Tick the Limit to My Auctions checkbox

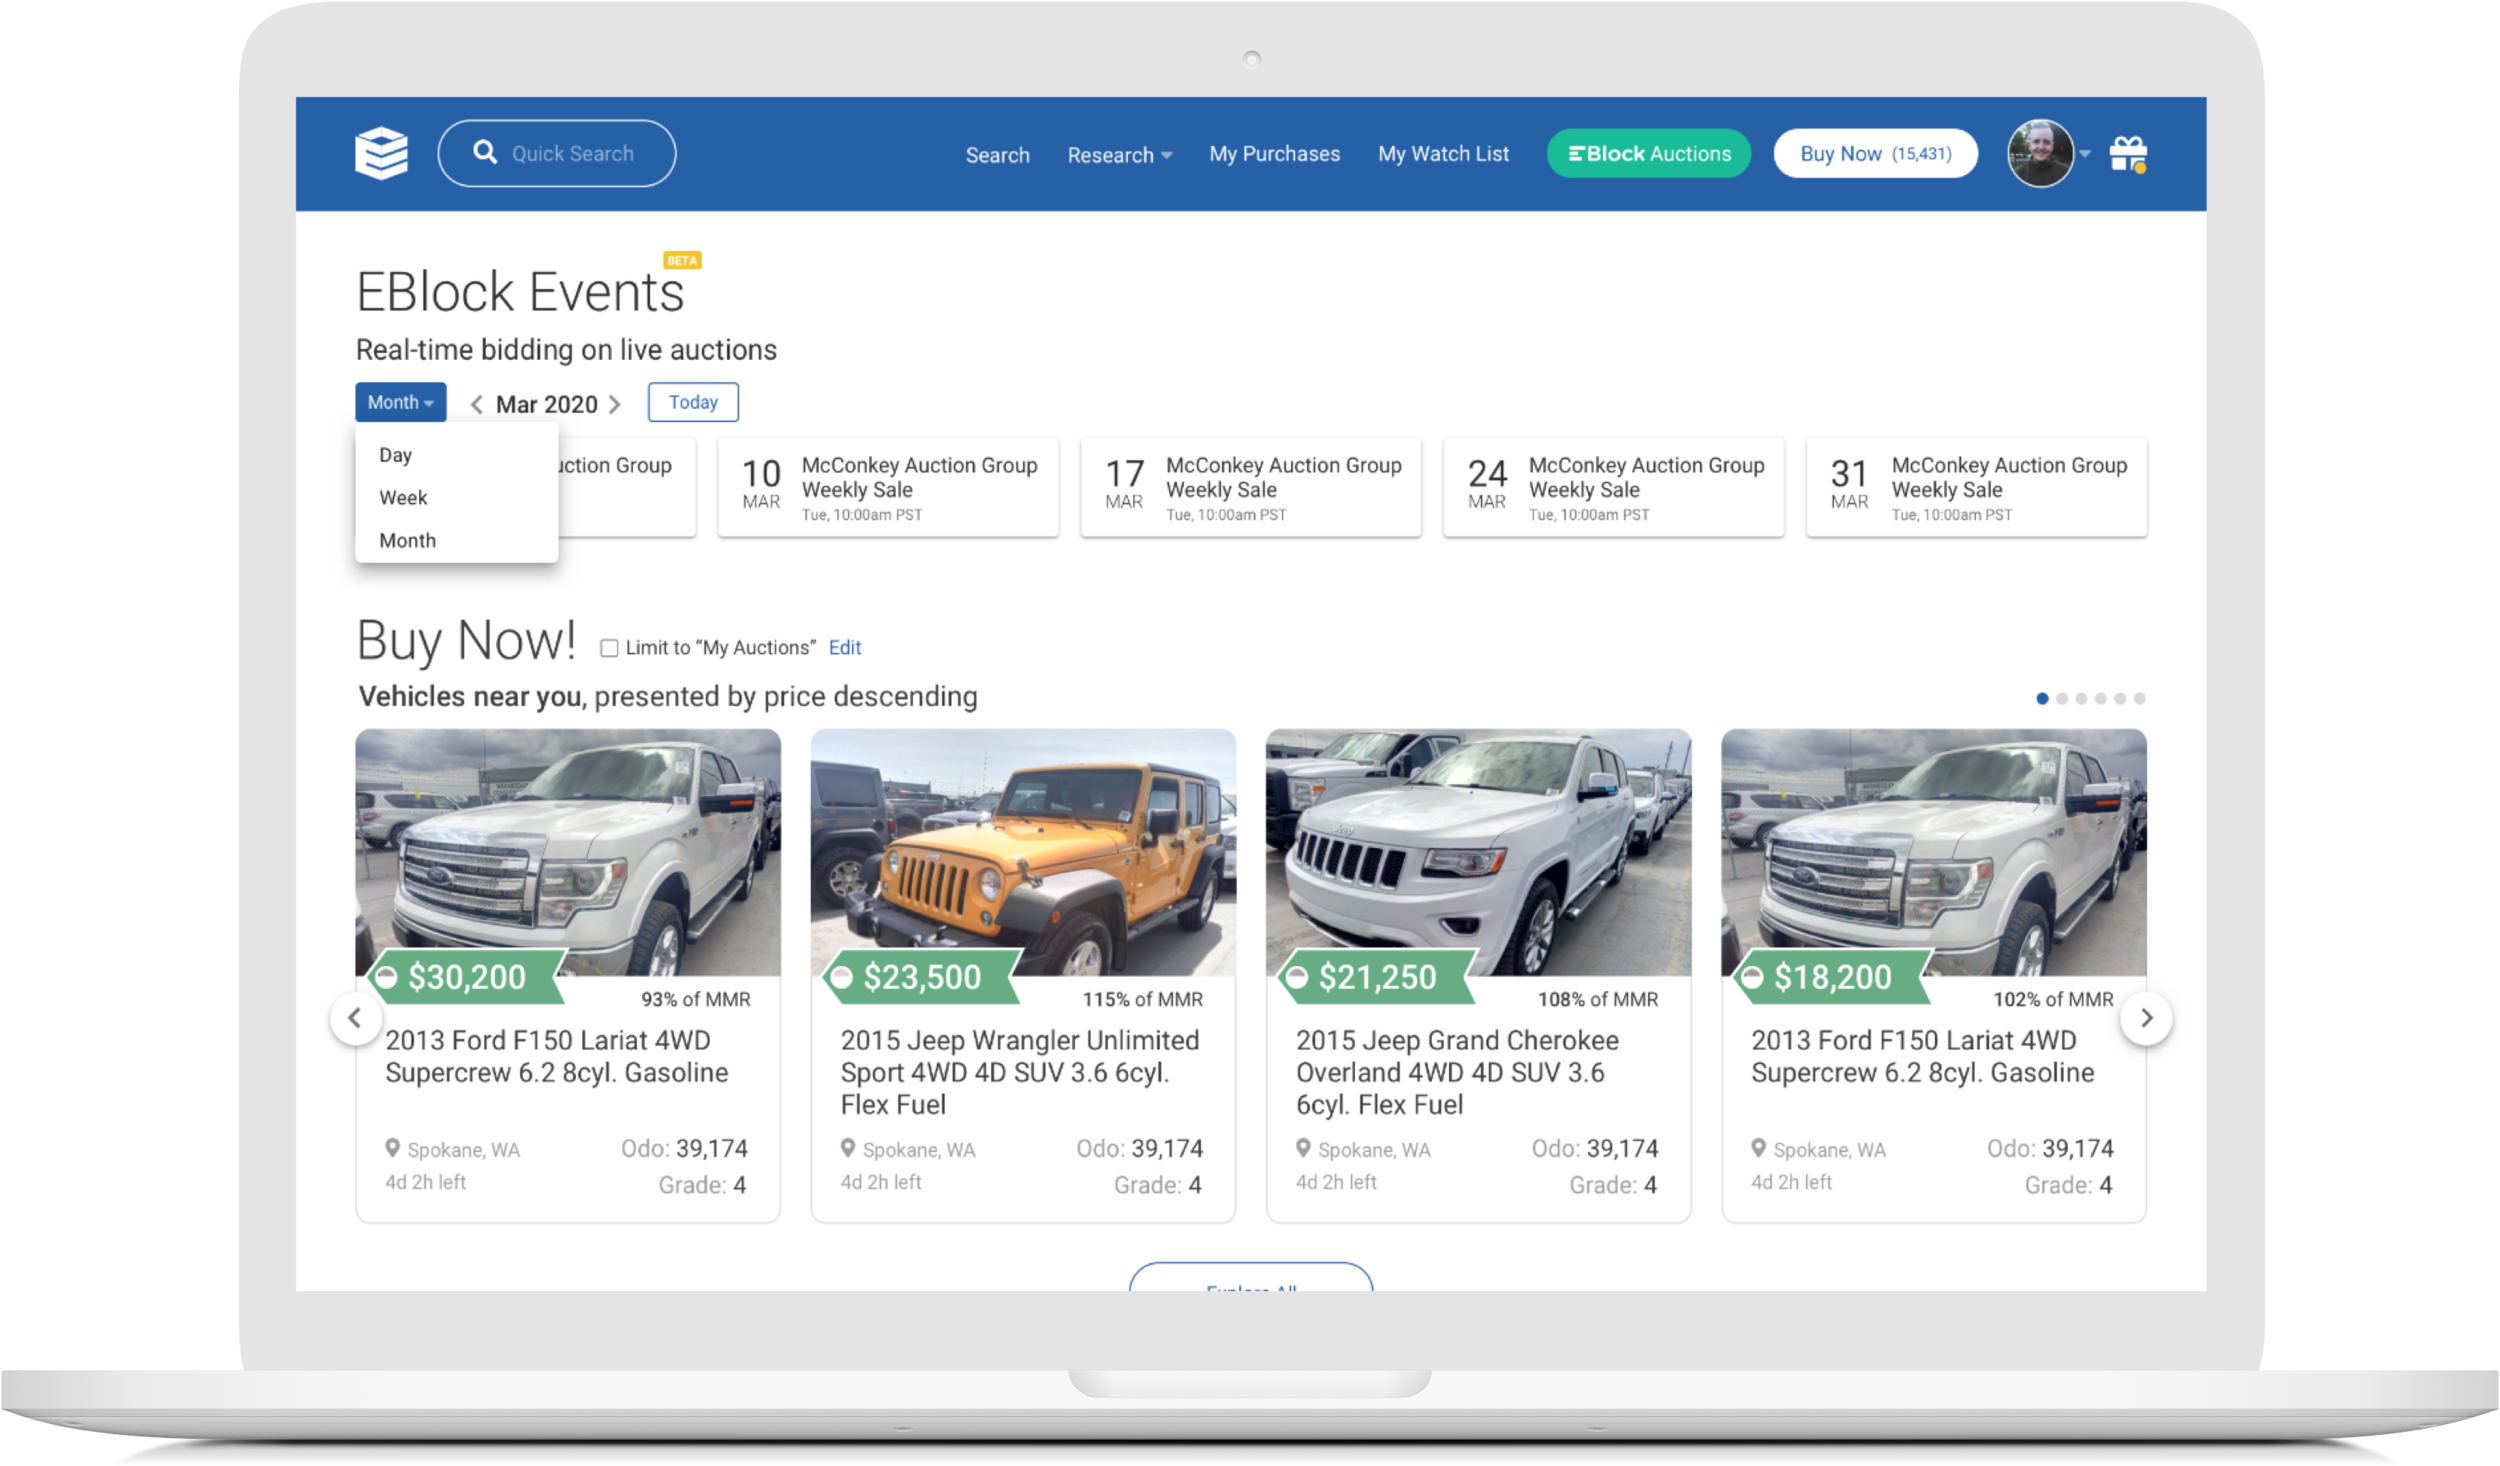609,648
